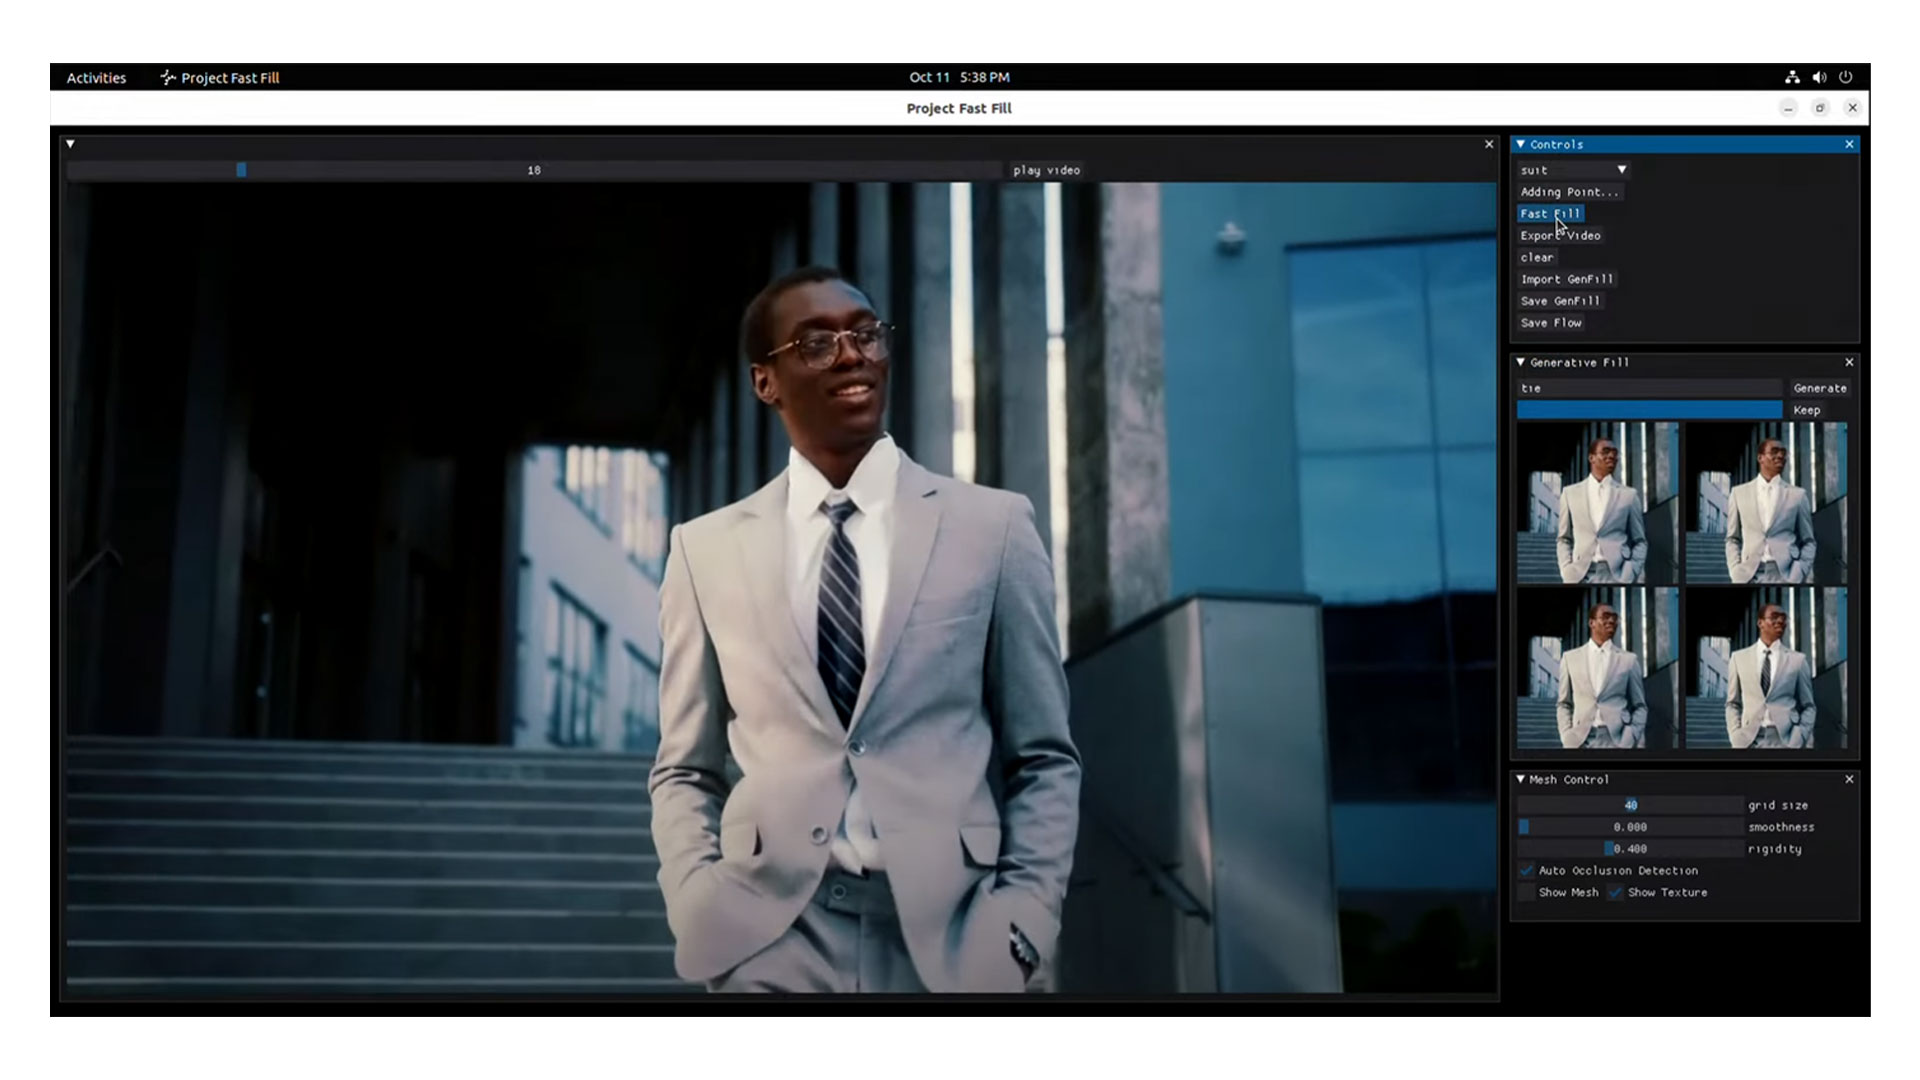Click the network status icon in top bar
Image resolution: width=1920 pixels, height=1080 pixels.
(1792, 77)
